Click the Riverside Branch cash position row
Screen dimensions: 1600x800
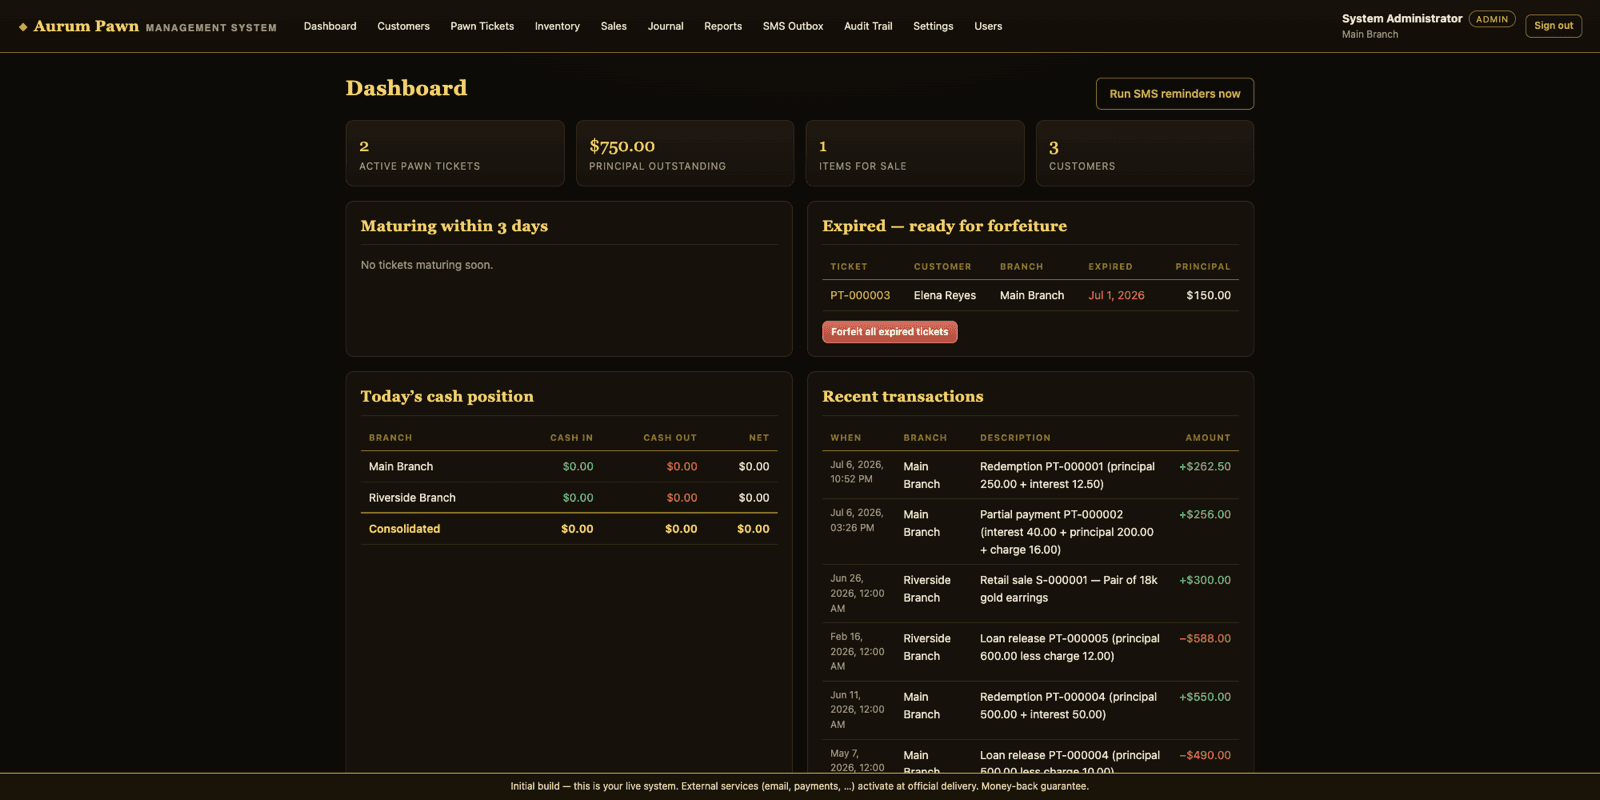coord(569,498)
